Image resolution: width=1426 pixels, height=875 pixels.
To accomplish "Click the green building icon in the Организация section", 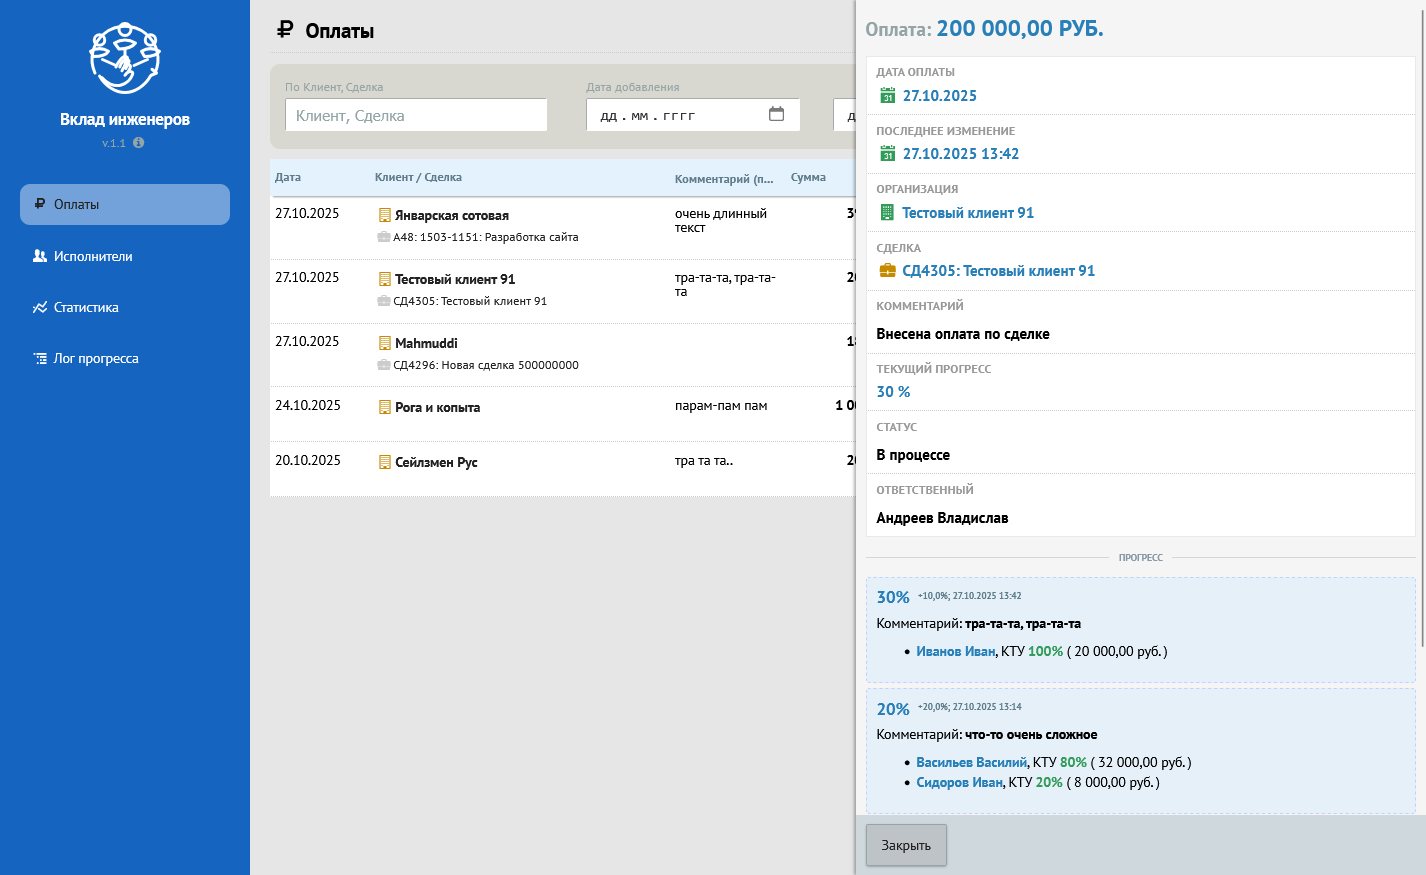I will pos(887,213).
